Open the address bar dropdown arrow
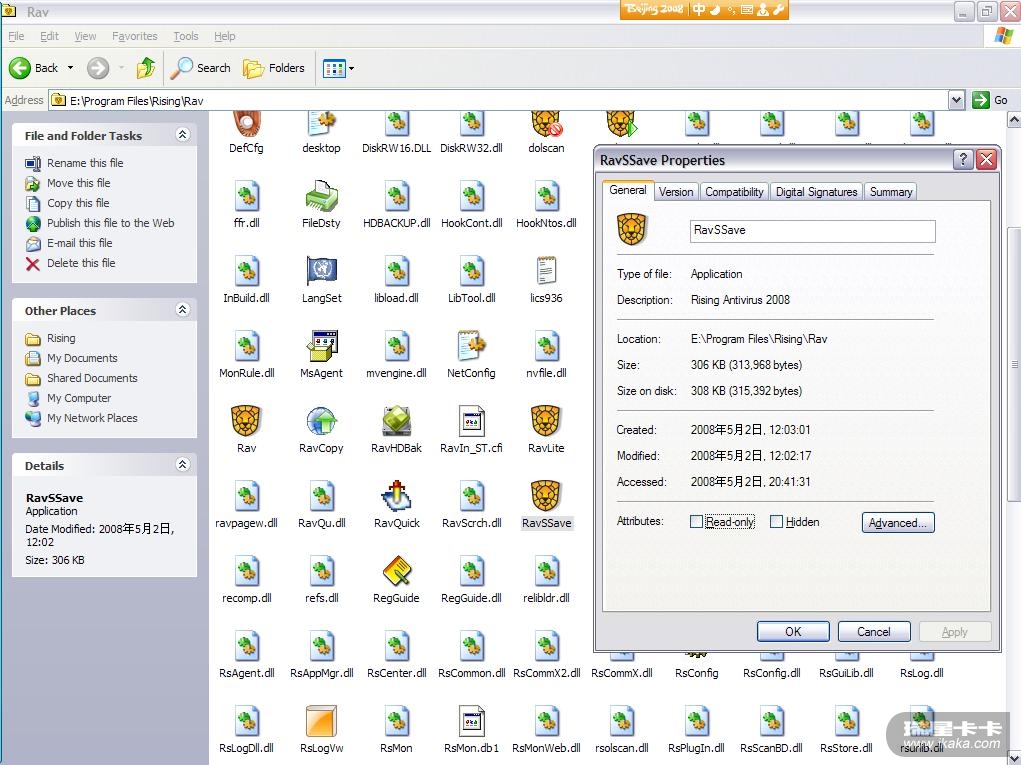 tap(955, 100)
